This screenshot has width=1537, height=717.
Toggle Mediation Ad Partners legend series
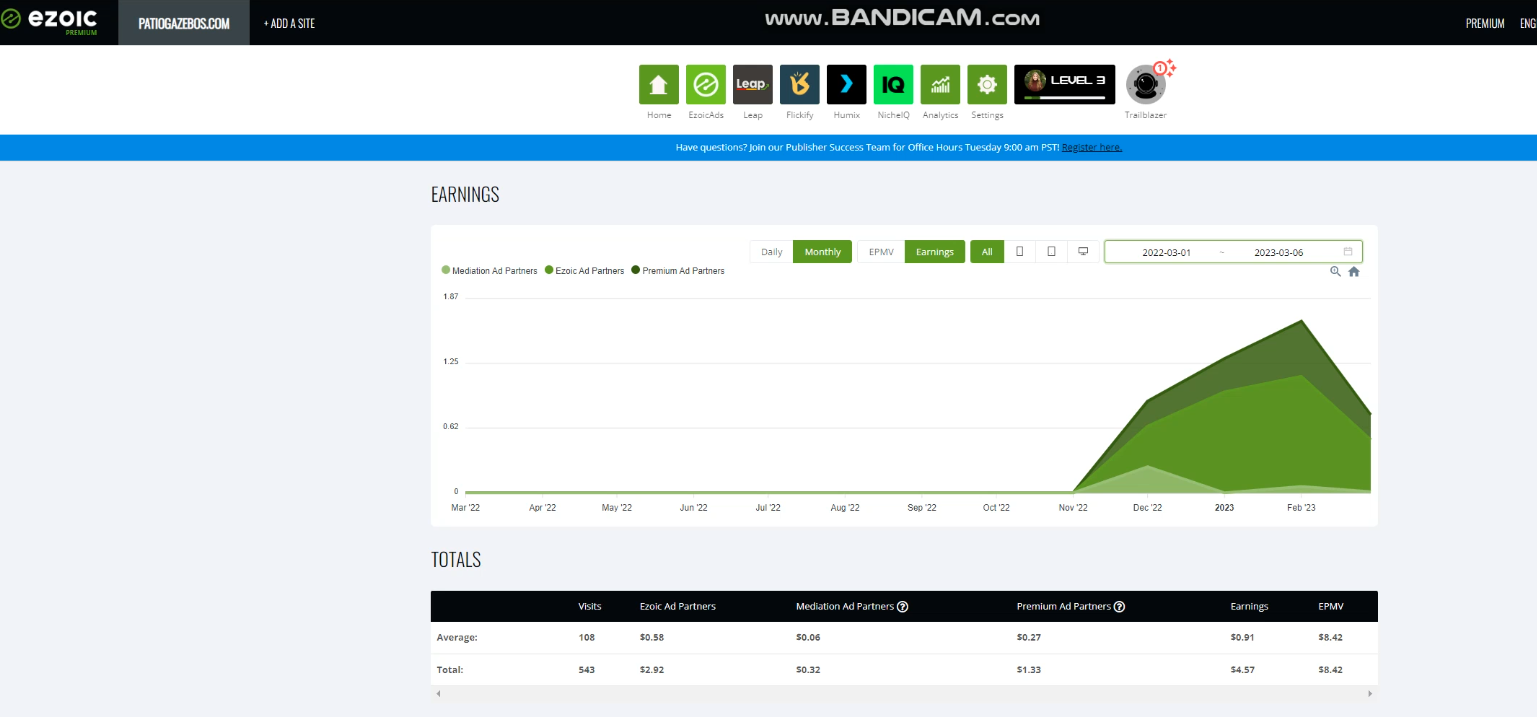(490, 271)
